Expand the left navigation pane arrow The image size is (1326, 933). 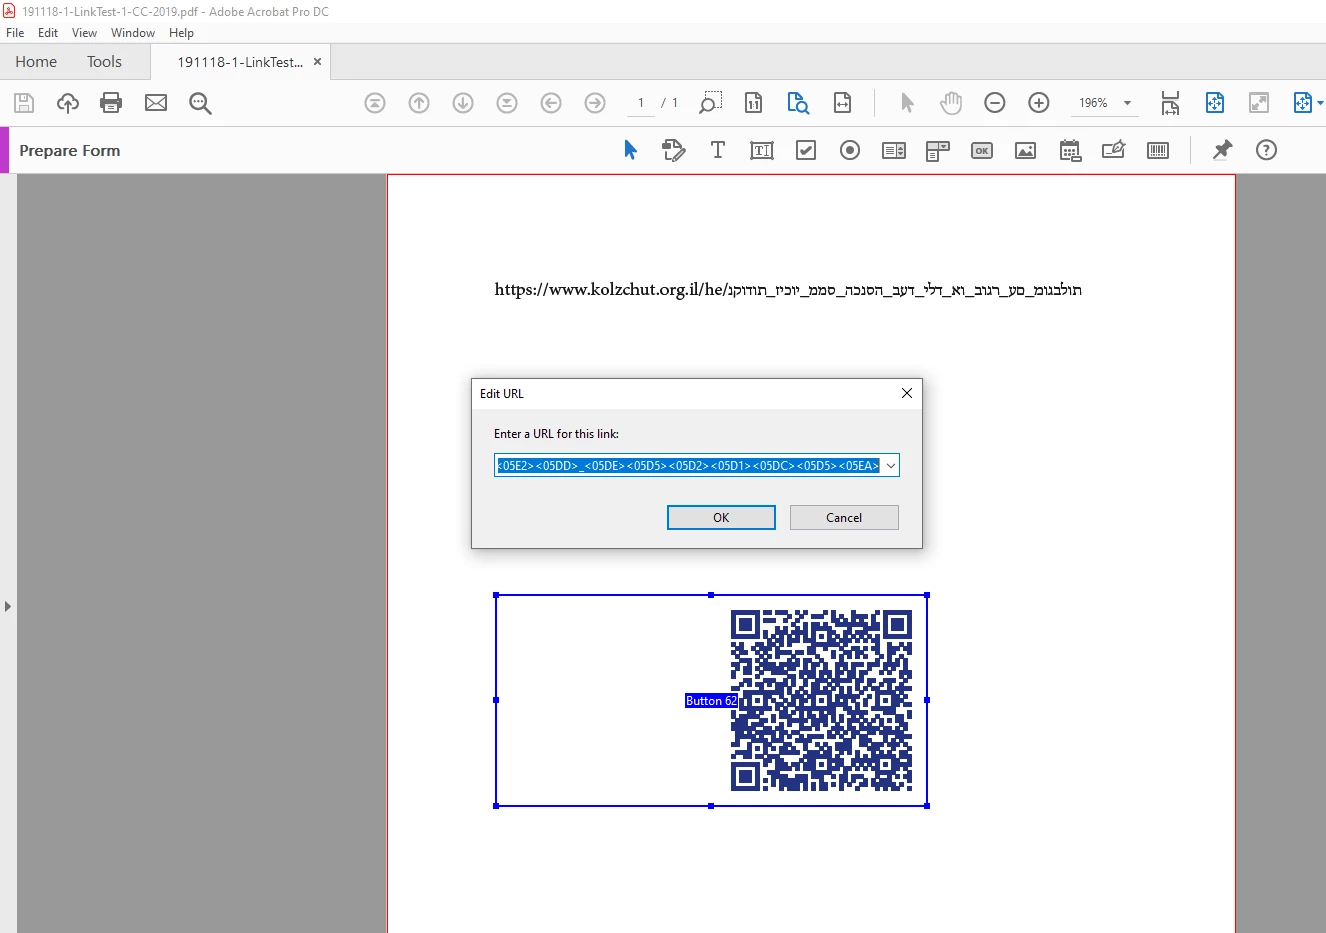click(x=8, y=606)
